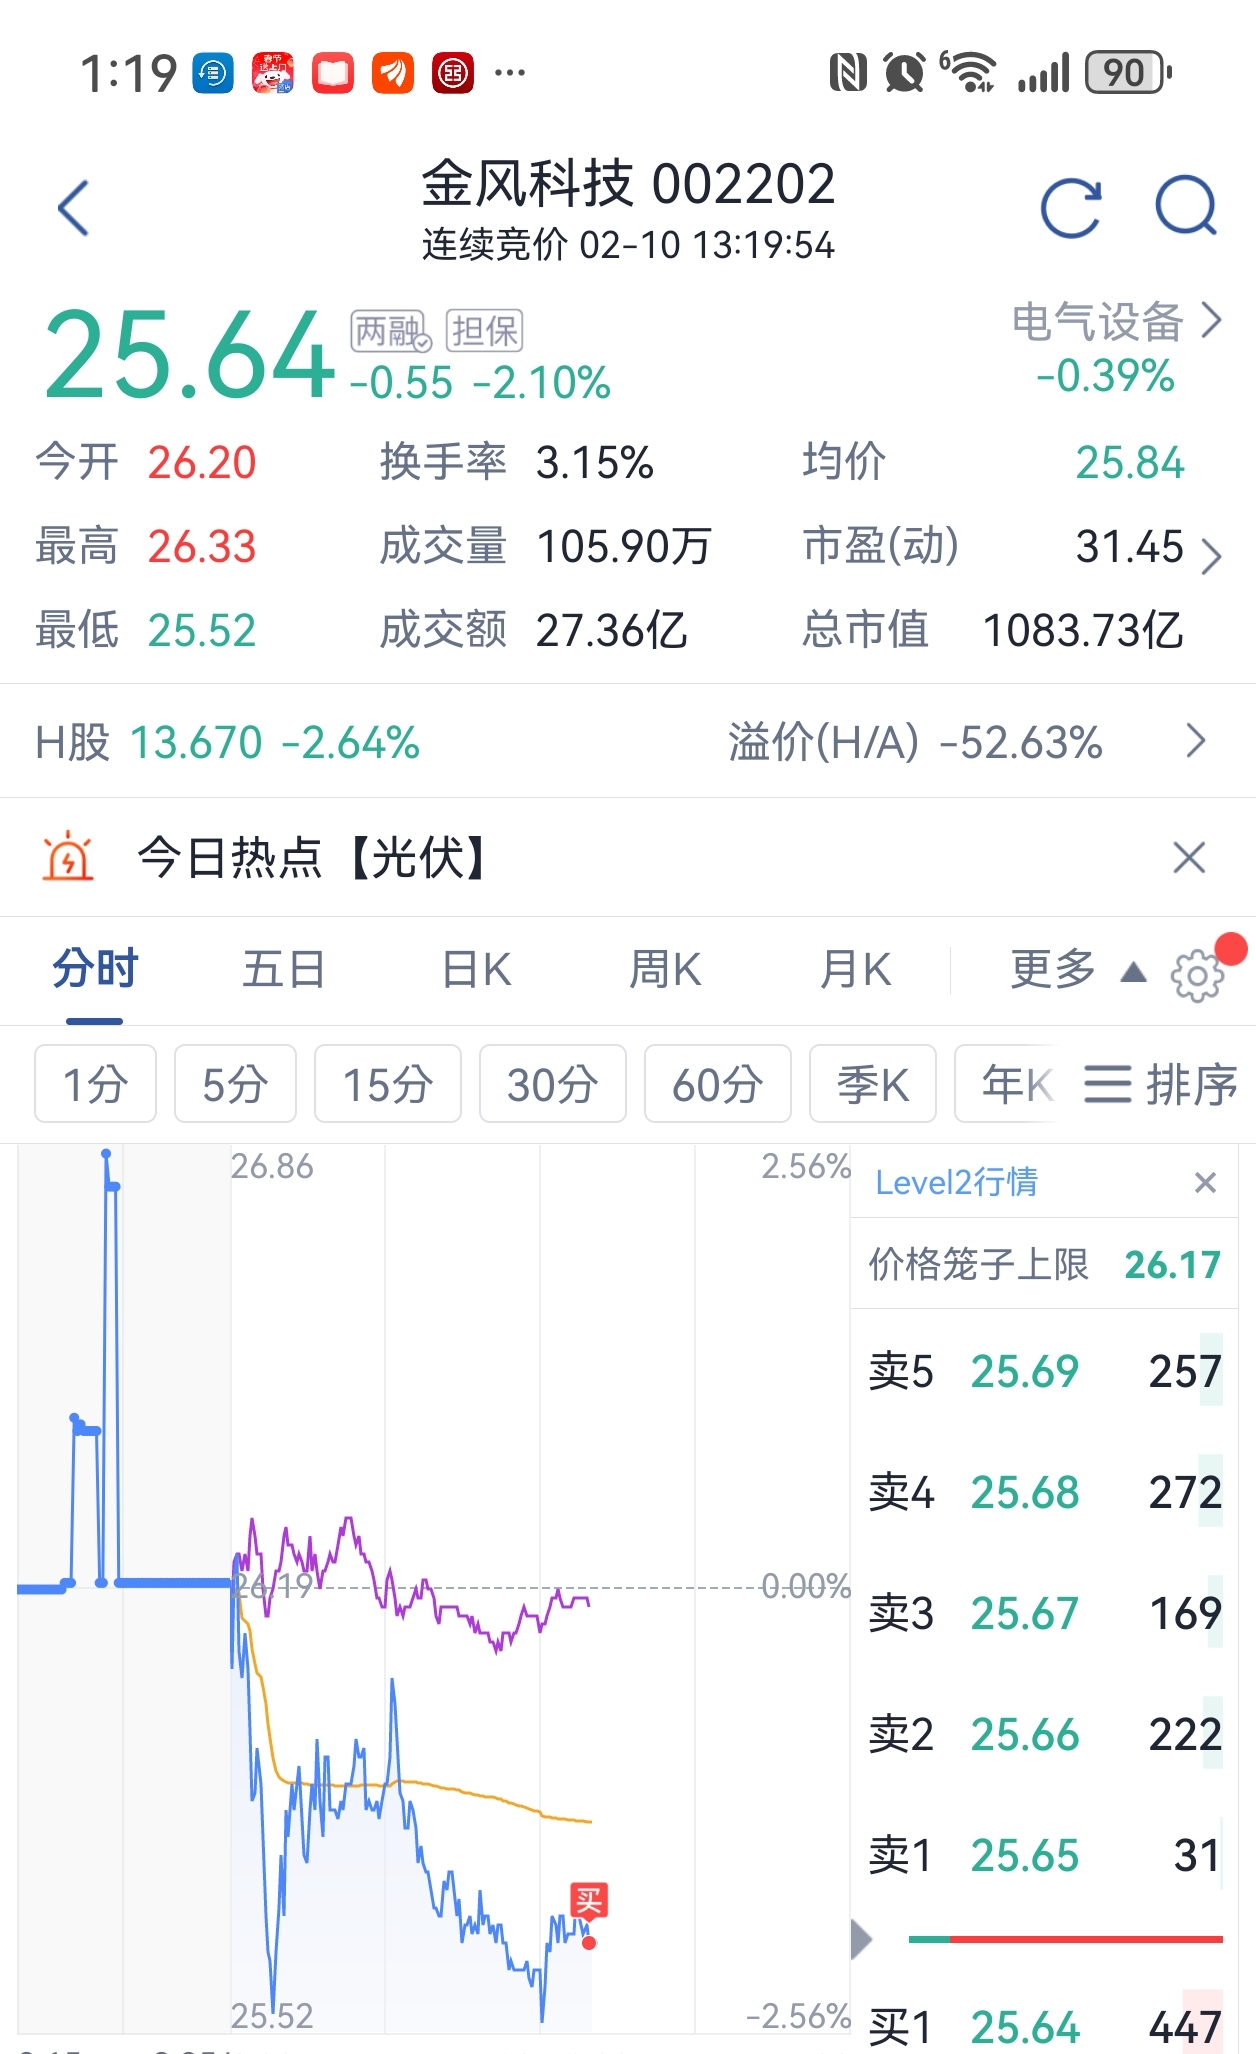Open chart settings gear icon

point(1197,975)
